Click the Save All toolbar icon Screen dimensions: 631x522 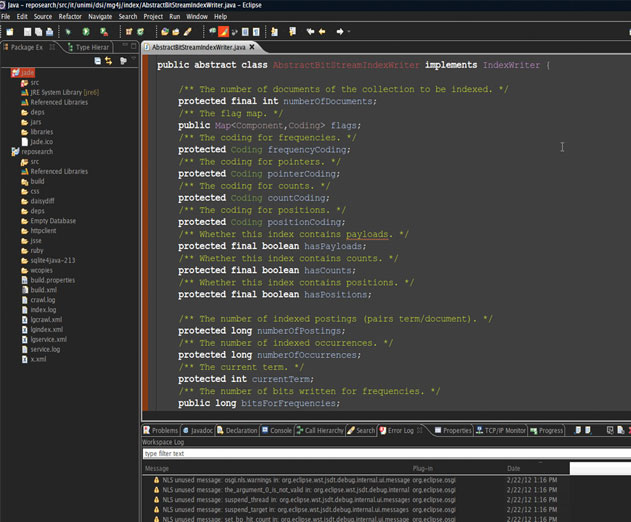point(38,31)
